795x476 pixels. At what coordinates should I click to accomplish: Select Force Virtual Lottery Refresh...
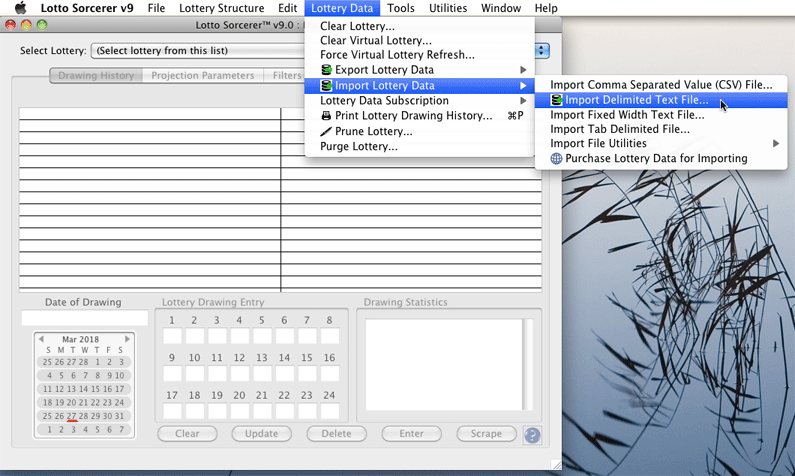419,55
